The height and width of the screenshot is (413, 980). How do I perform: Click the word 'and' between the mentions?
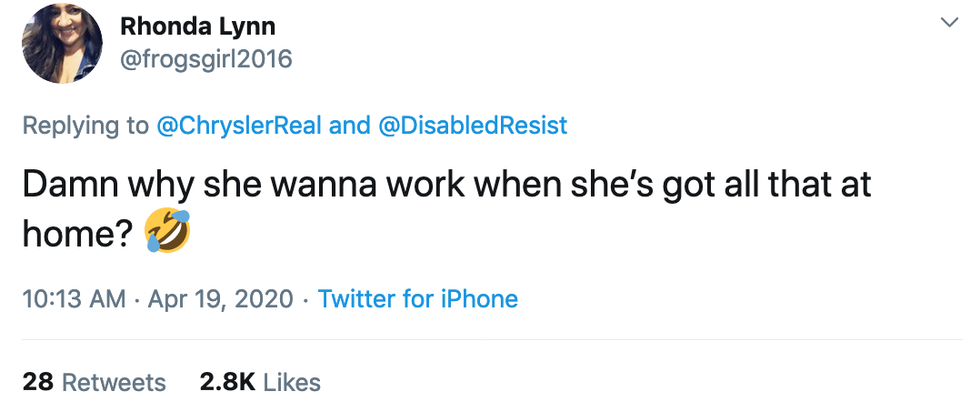point(349,125)
